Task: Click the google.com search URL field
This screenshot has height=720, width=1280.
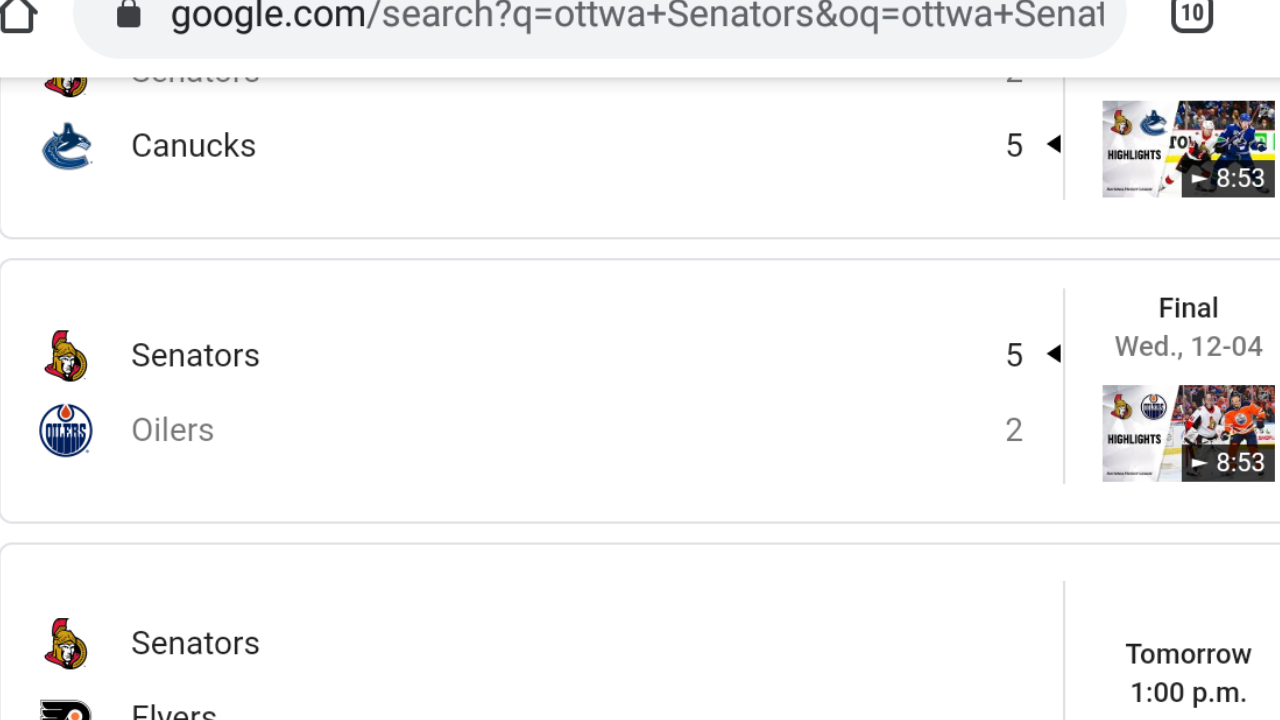Action: point(636,16)
